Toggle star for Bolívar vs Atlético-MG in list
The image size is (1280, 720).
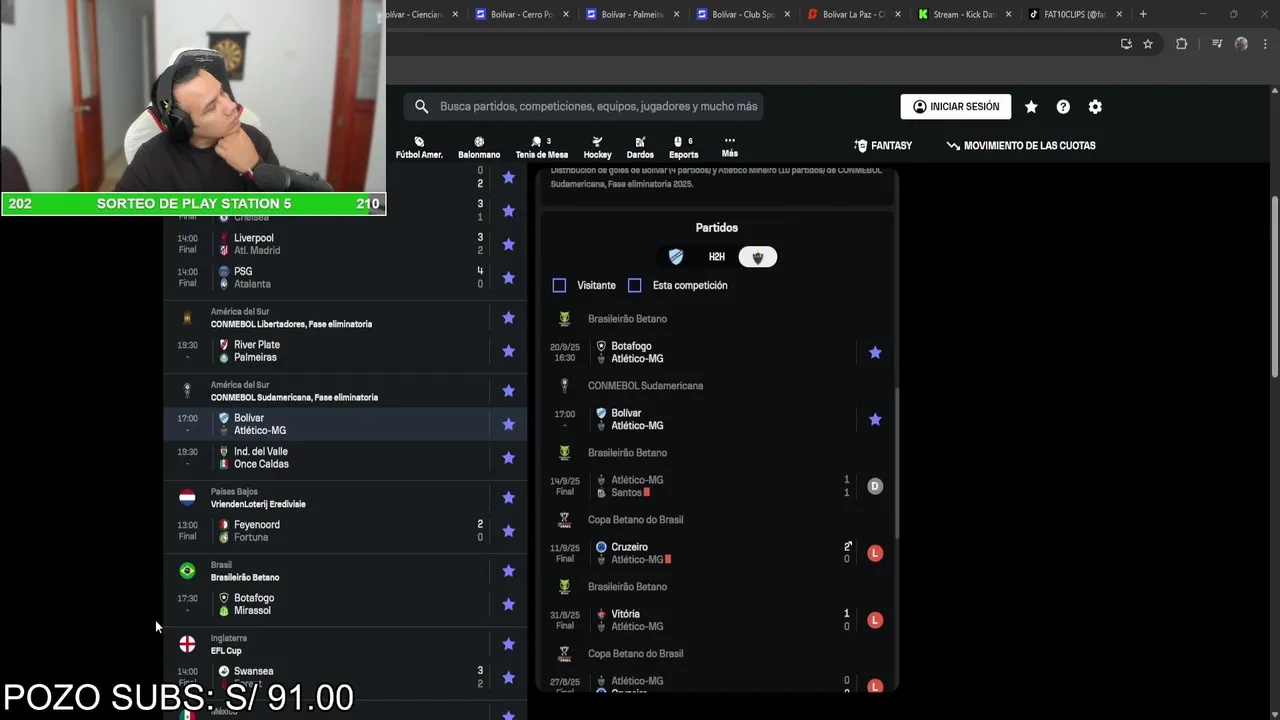[x=508, y=424]
